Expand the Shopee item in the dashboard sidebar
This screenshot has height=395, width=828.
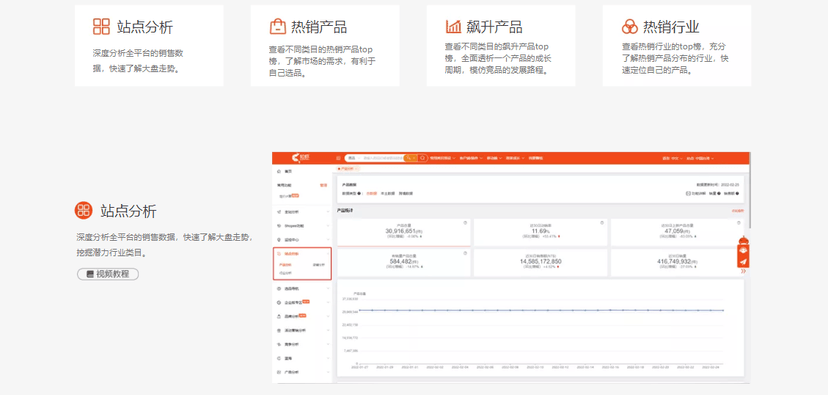tap(302, 225)
